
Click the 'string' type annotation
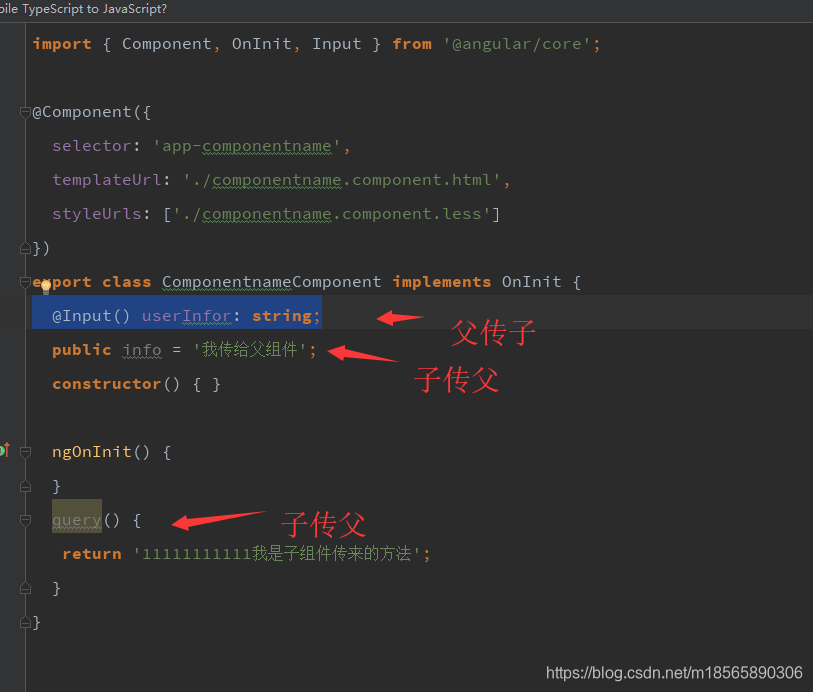[282, 316]
